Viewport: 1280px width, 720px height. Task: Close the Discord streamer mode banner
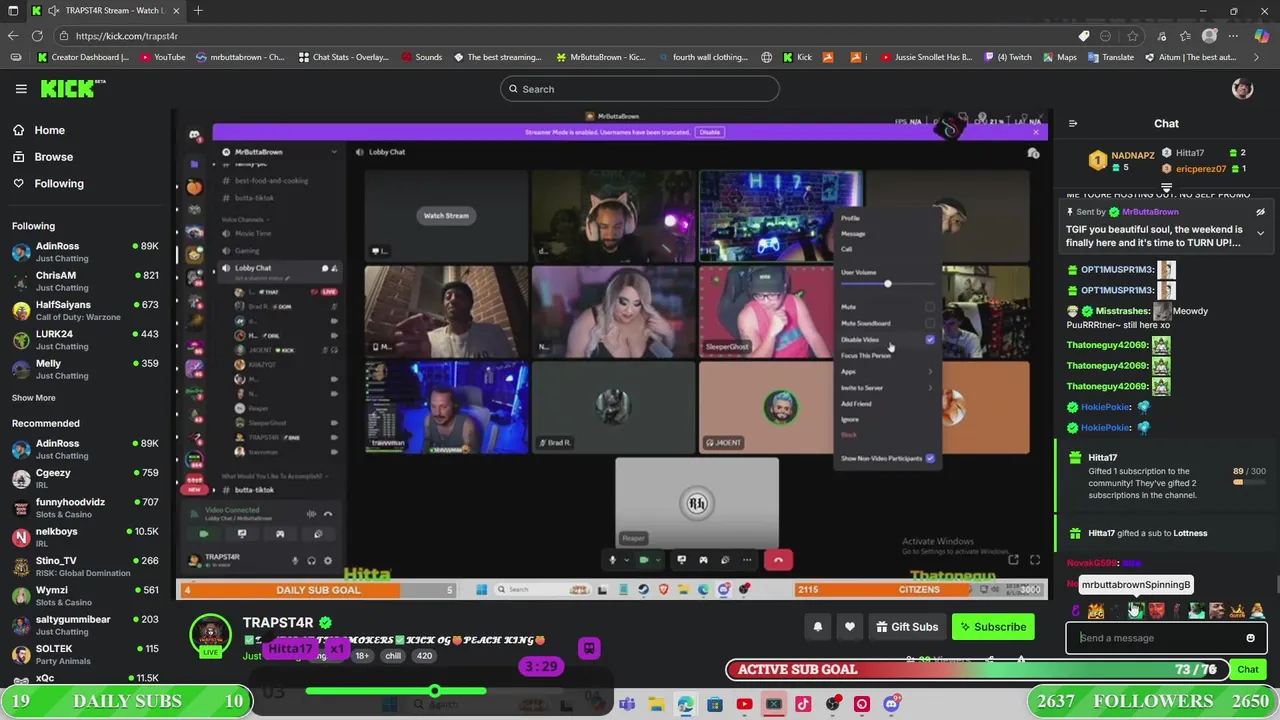[x=1035, y=132]
